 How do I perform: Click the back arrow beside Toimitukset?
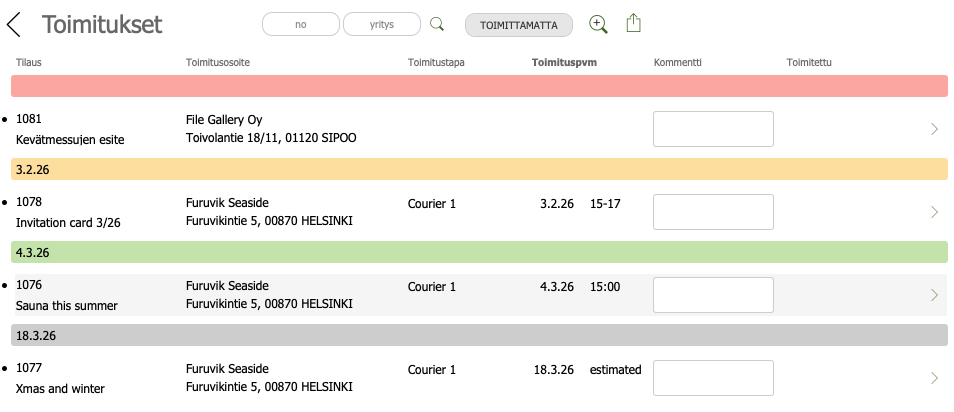click(13, 25)
